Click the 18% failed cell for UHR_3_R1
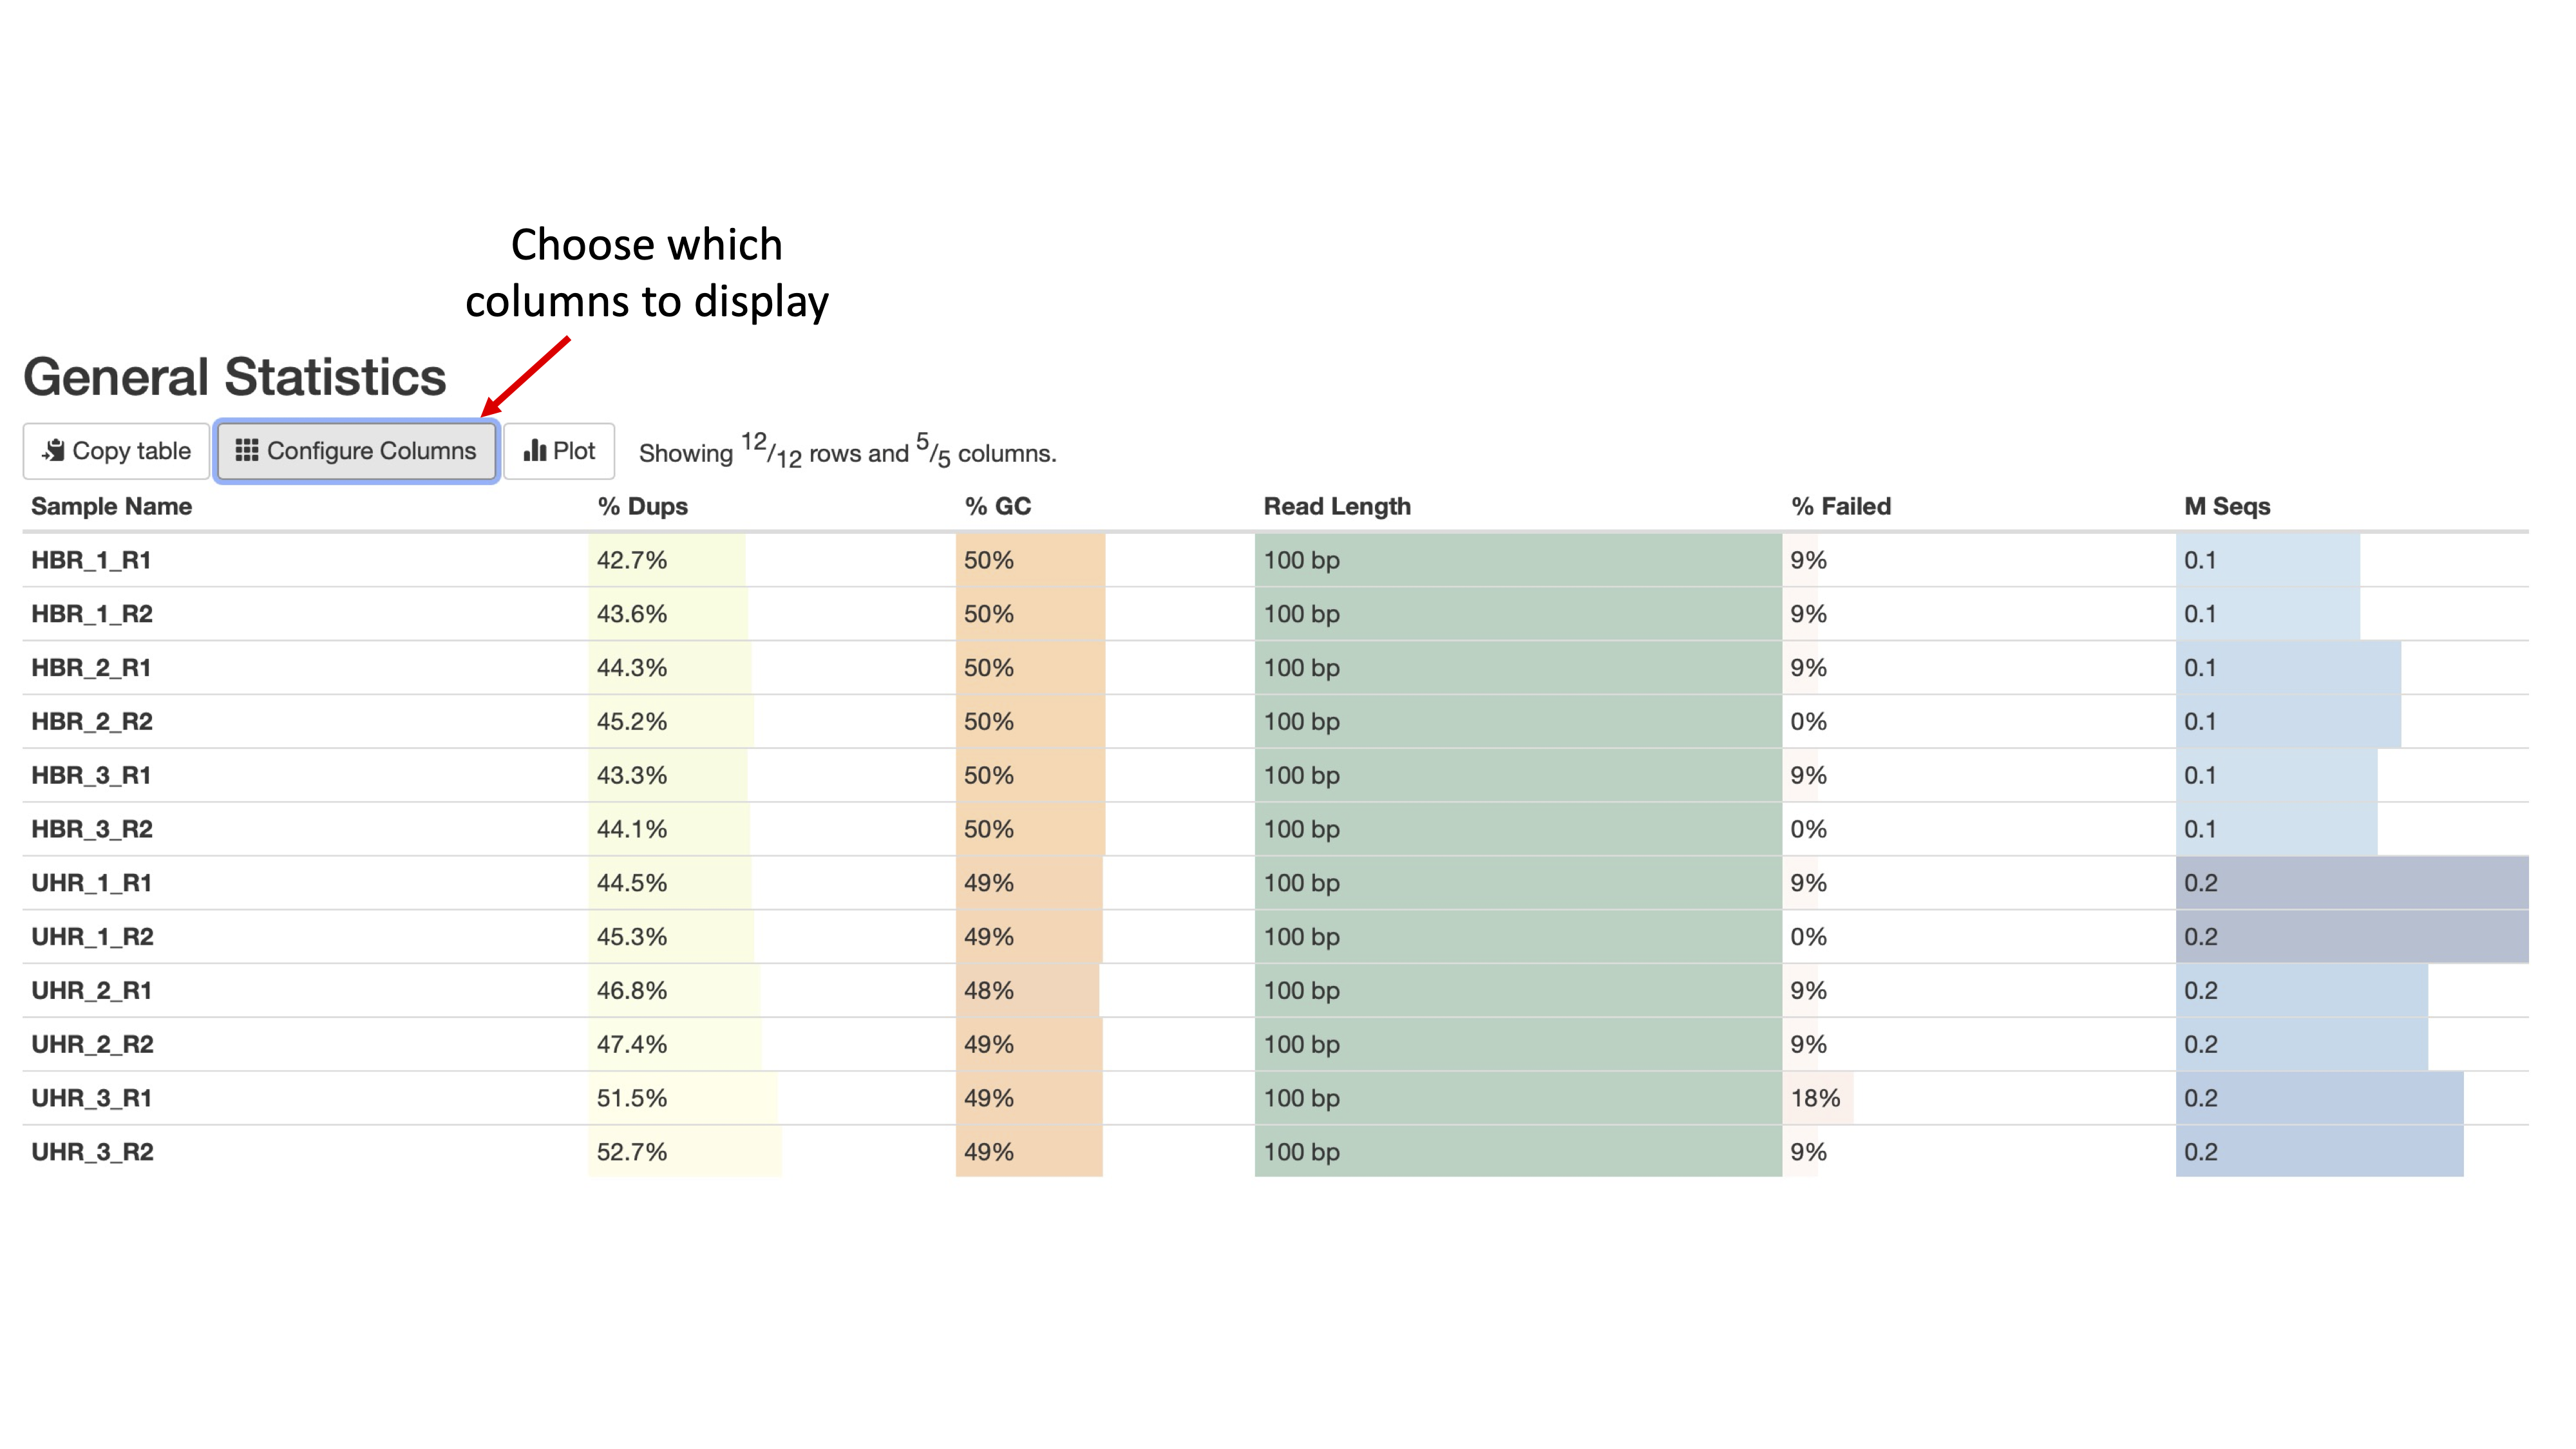 pyautogui.click(x=1816, y=1098)
